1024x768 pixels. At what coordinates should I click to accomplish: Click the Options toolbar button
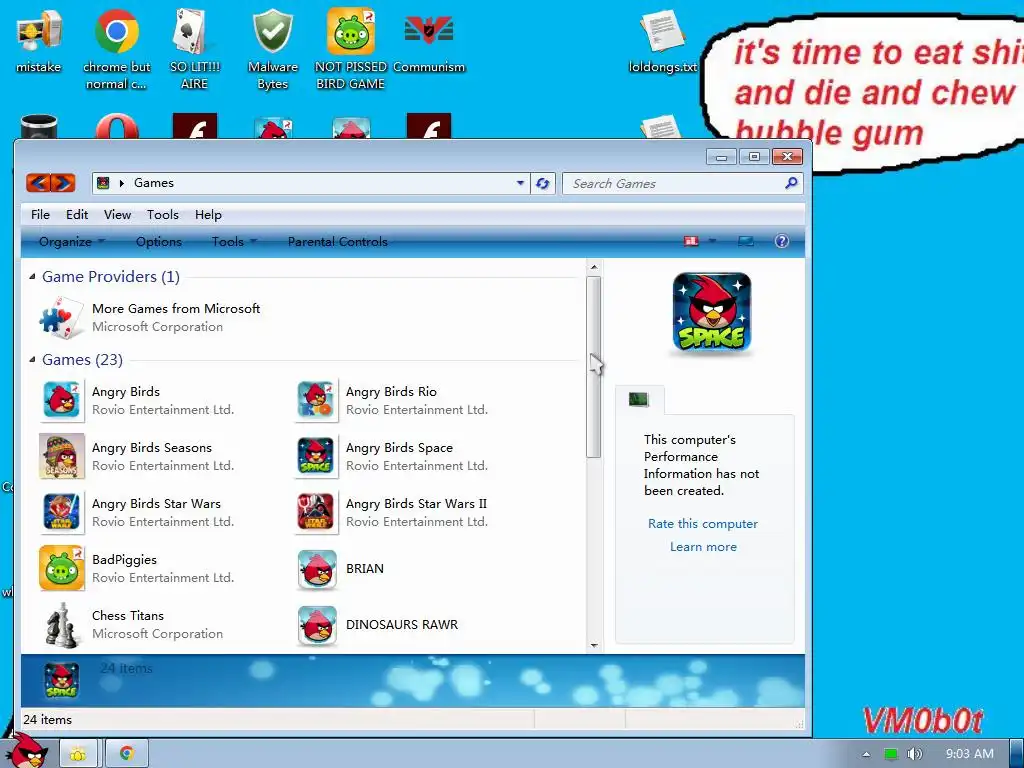[159, 242]
